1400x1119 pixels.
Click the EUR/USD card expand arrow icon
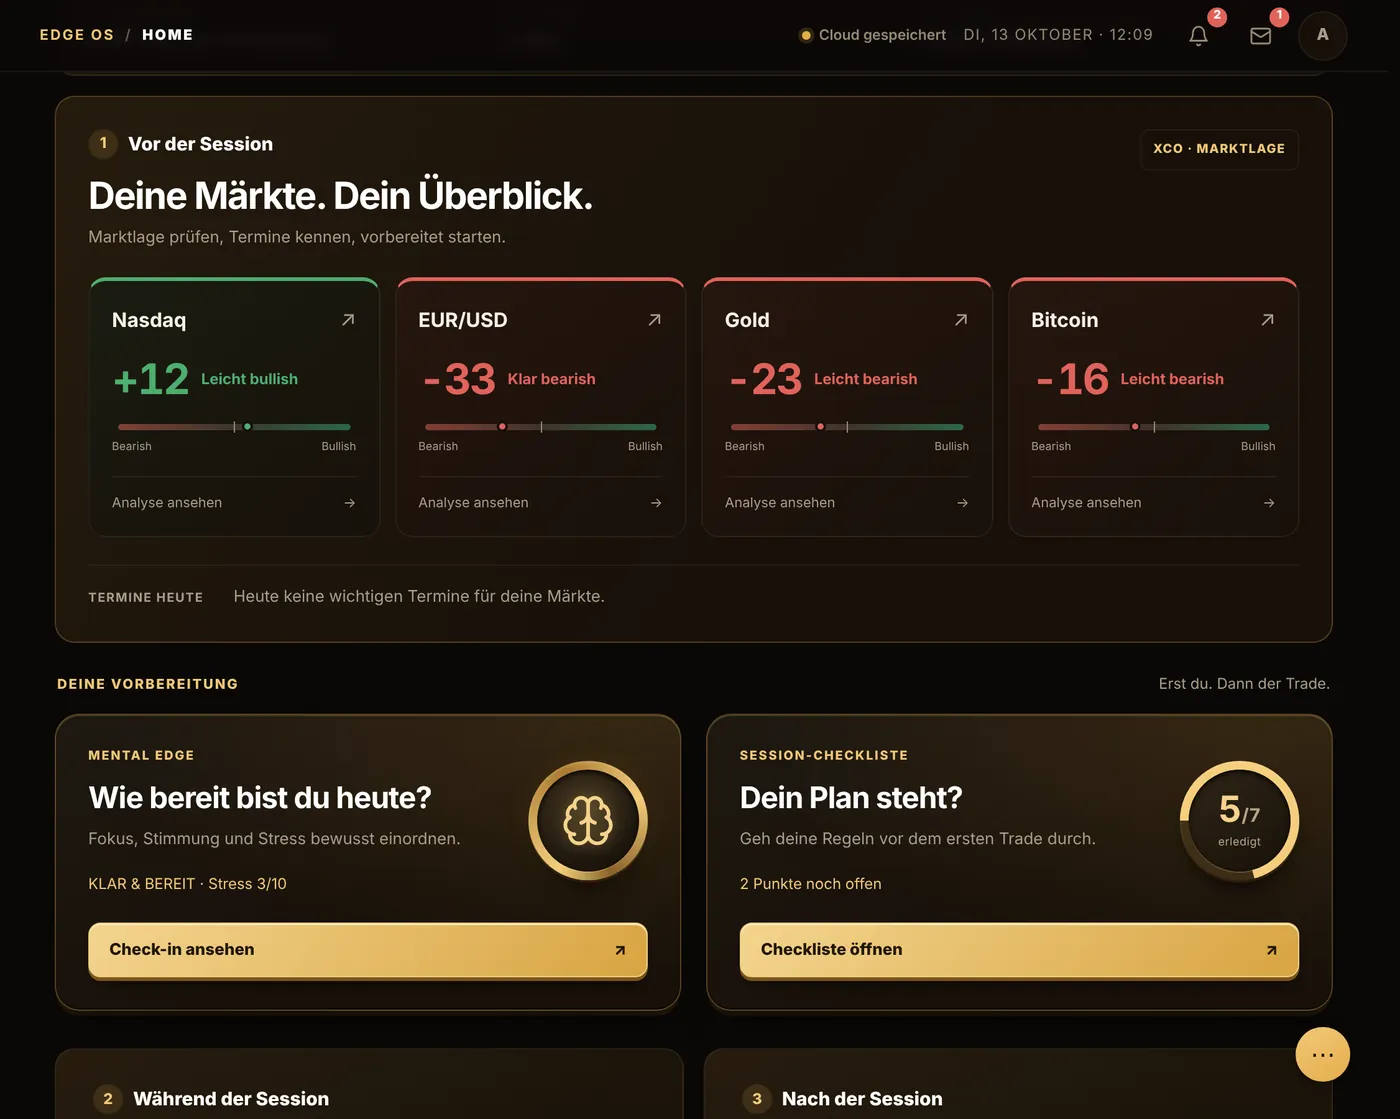click(x=654, y=320)
